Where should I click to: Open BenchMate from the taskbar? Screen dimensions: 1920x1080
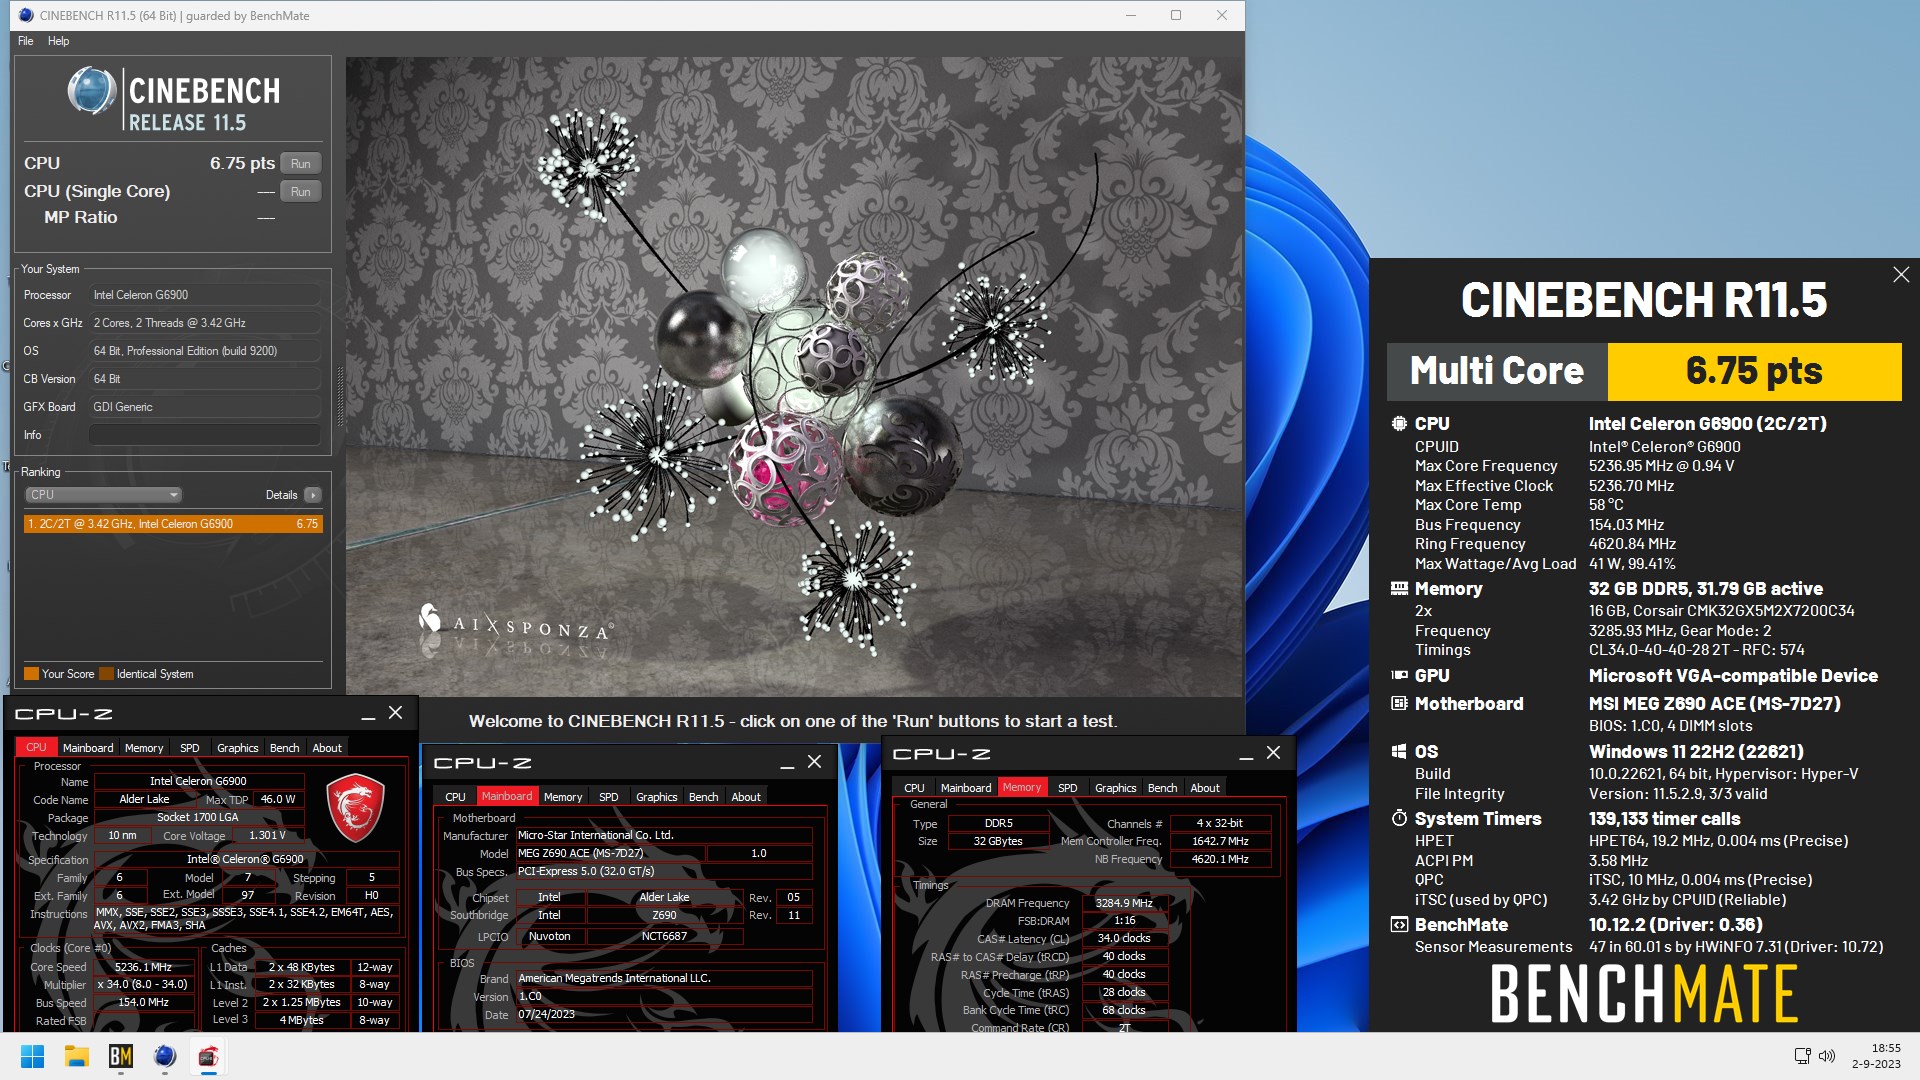[121, 1056]
